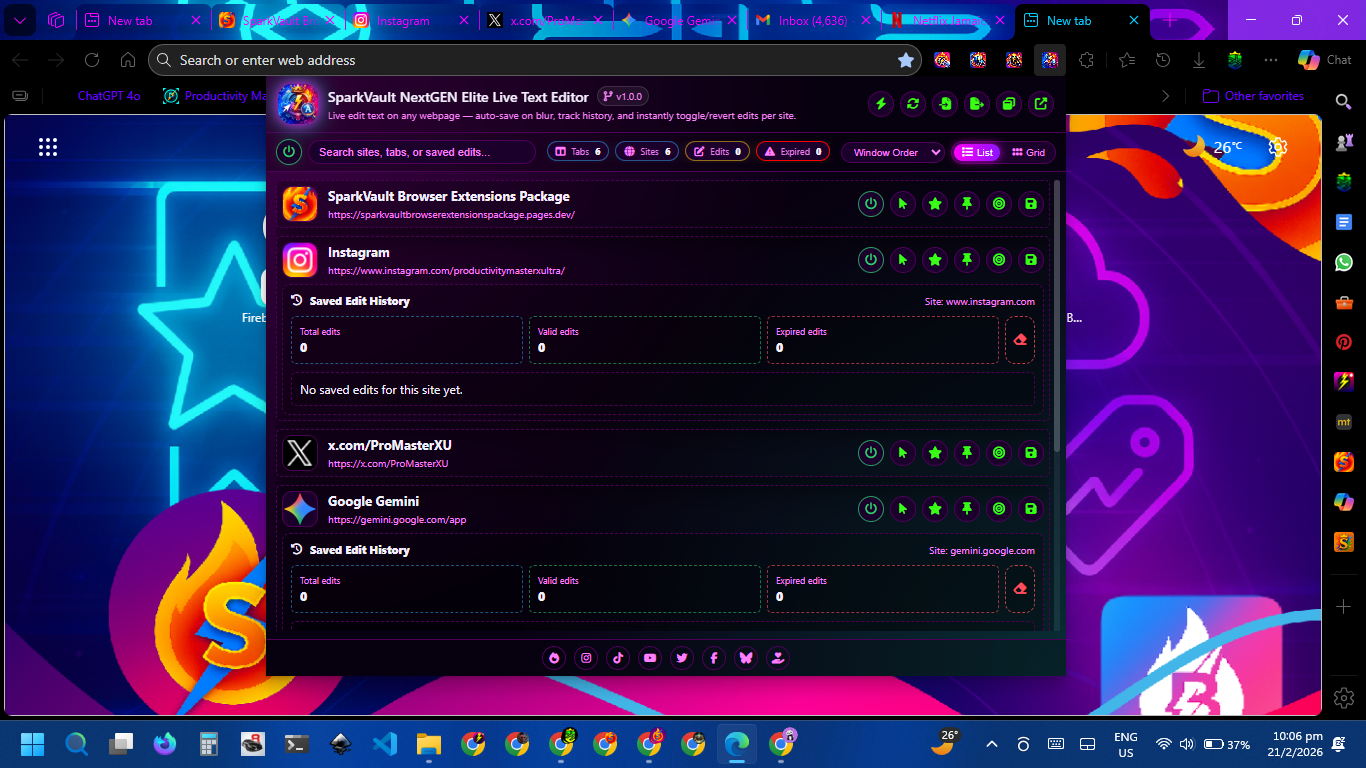Viewport: 1366px width, 768px height.
Task: Toggle the global power button beside search
Action: point(289,152)
